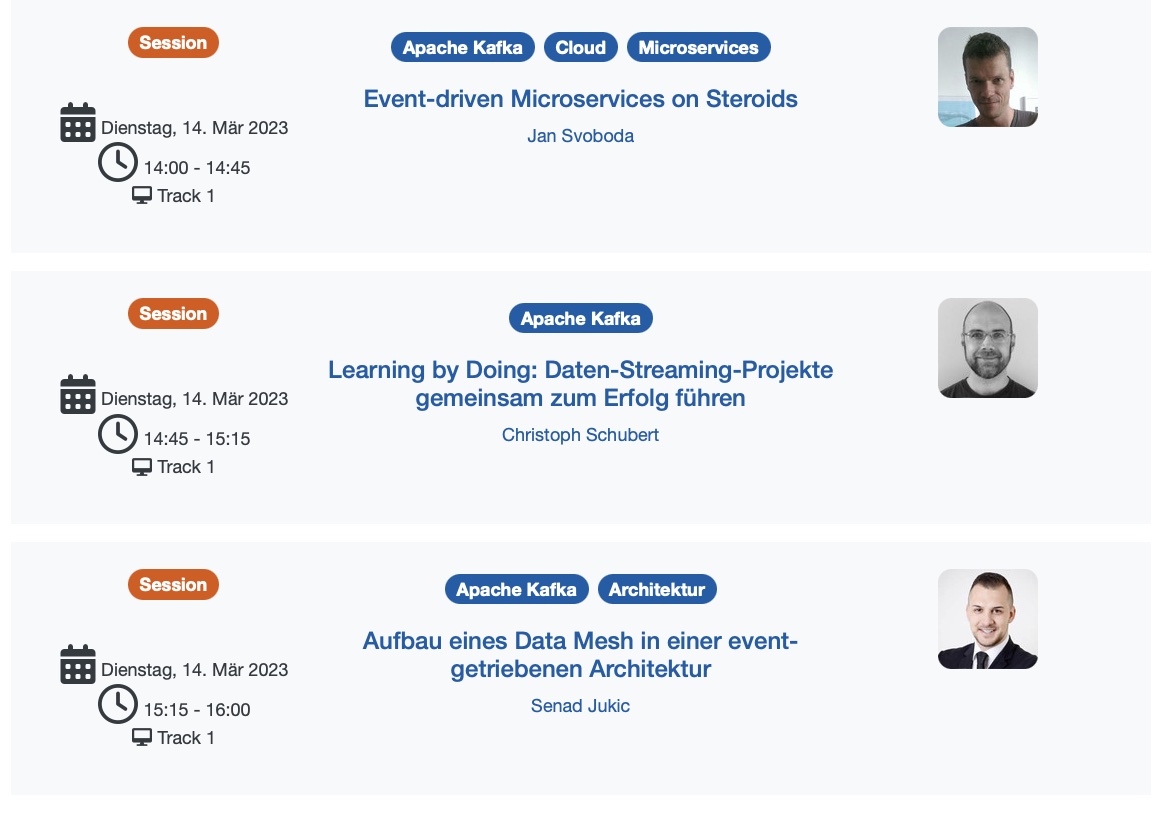Image resolution: width=1170 pixels, height=818 pixels.
Task: Open speaker Jan Svoboda's profile link
Action: (x=581, y=136)
